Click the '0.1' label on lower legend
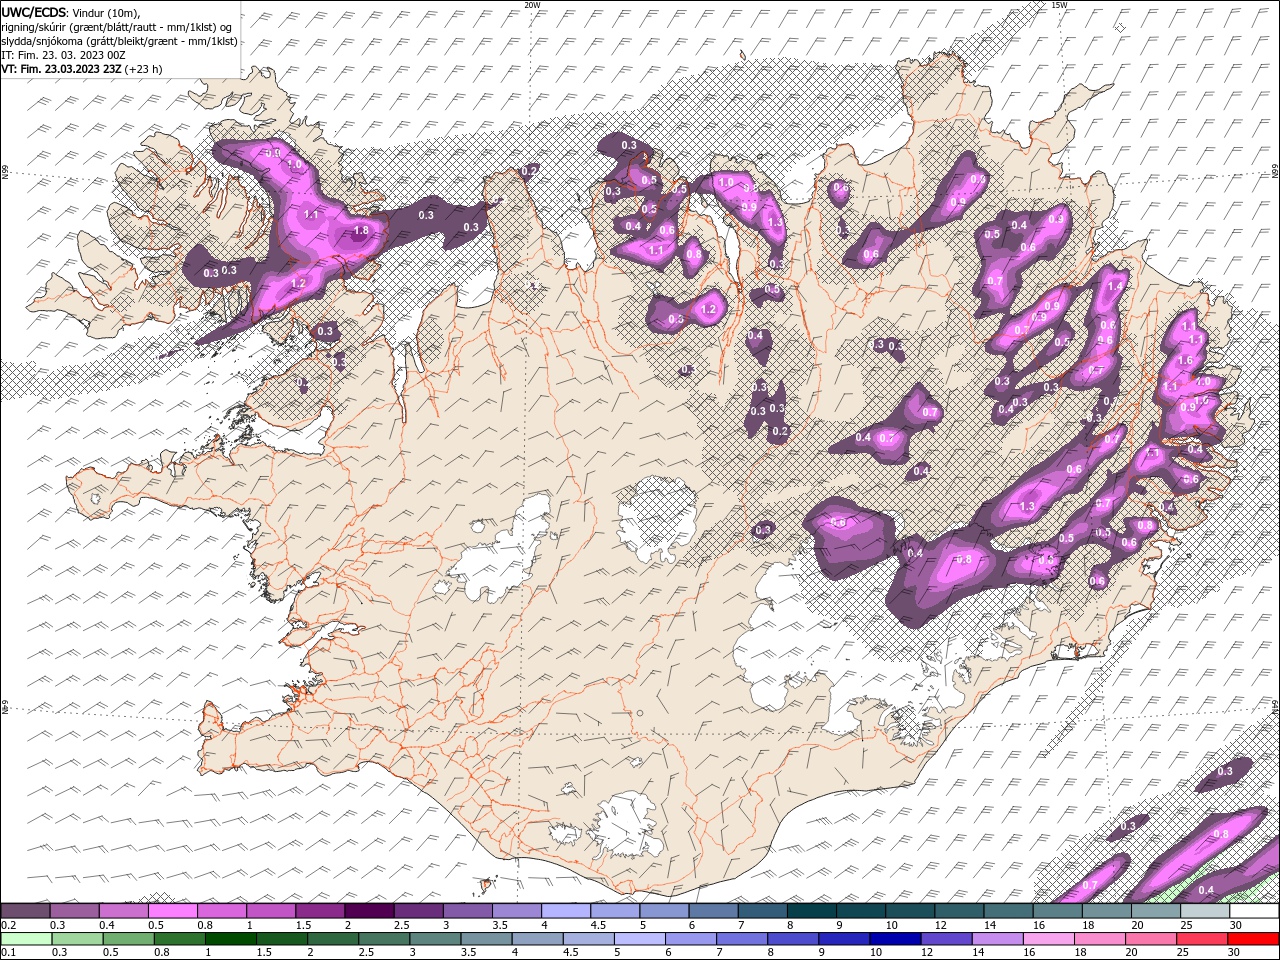The image size is (1280, 960). 8,952
